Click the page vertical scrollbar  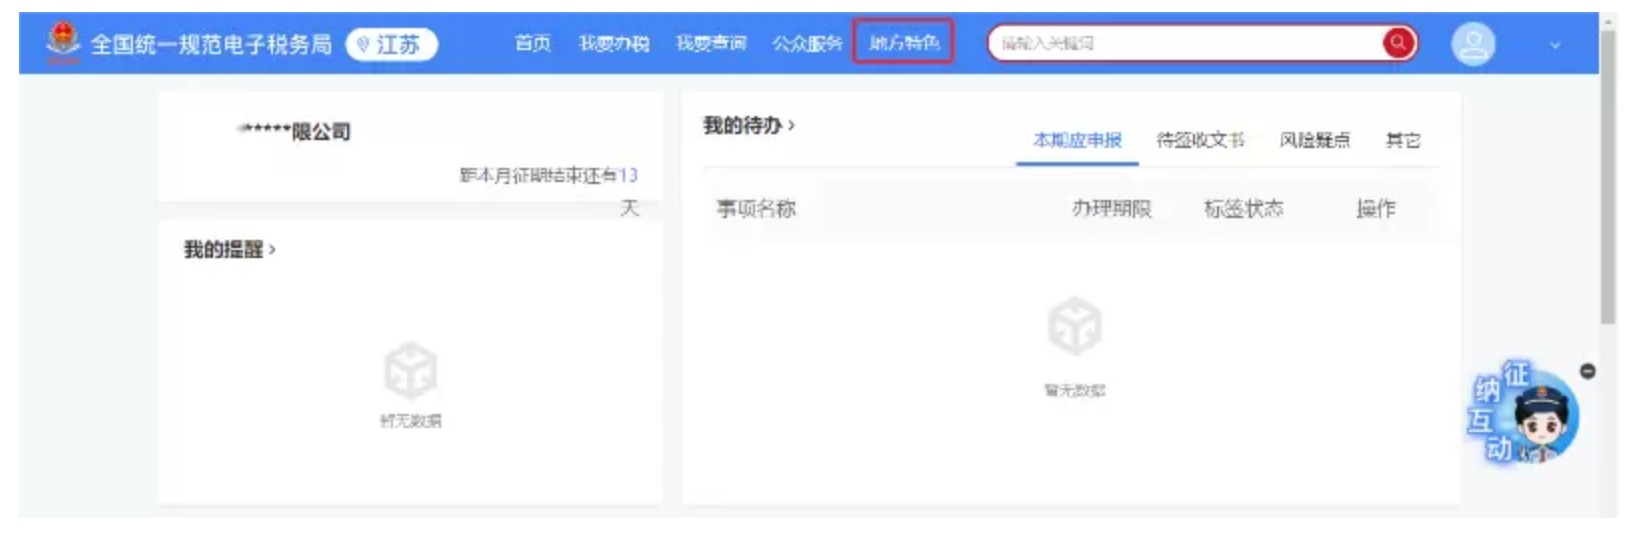1608,176
